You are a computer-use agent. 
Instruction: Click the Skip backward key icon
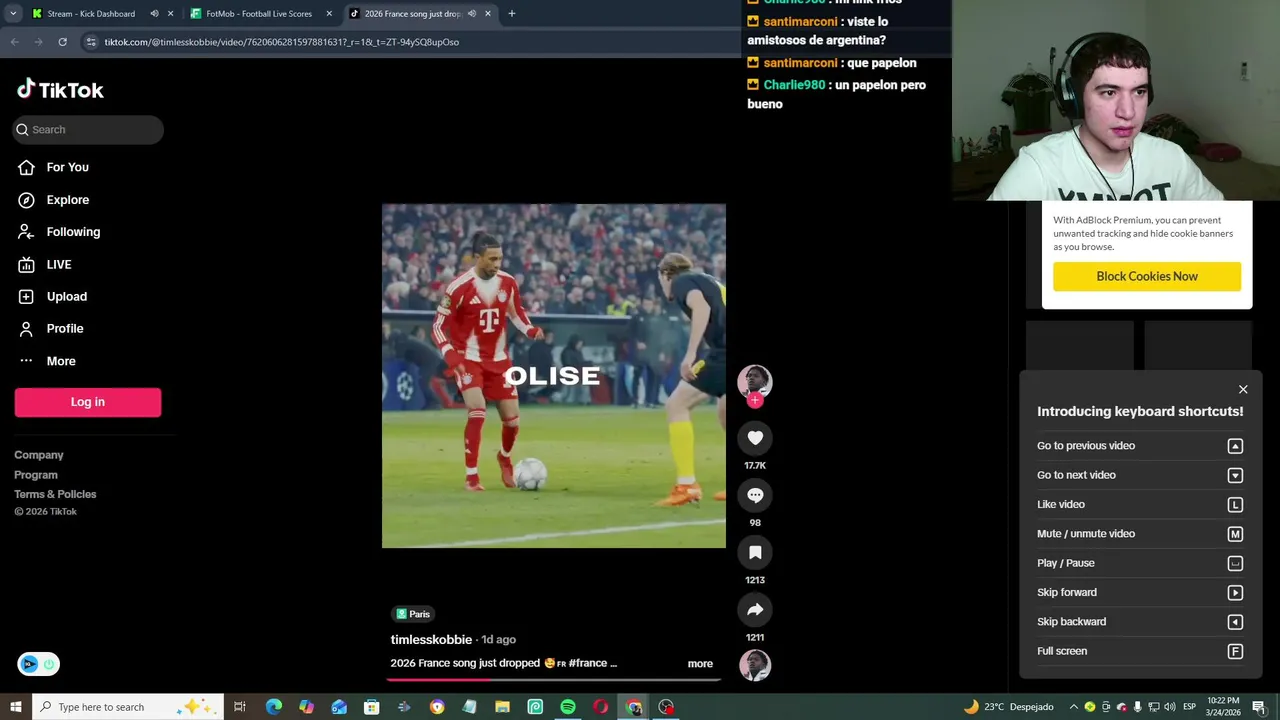(x=1235, y=622)
